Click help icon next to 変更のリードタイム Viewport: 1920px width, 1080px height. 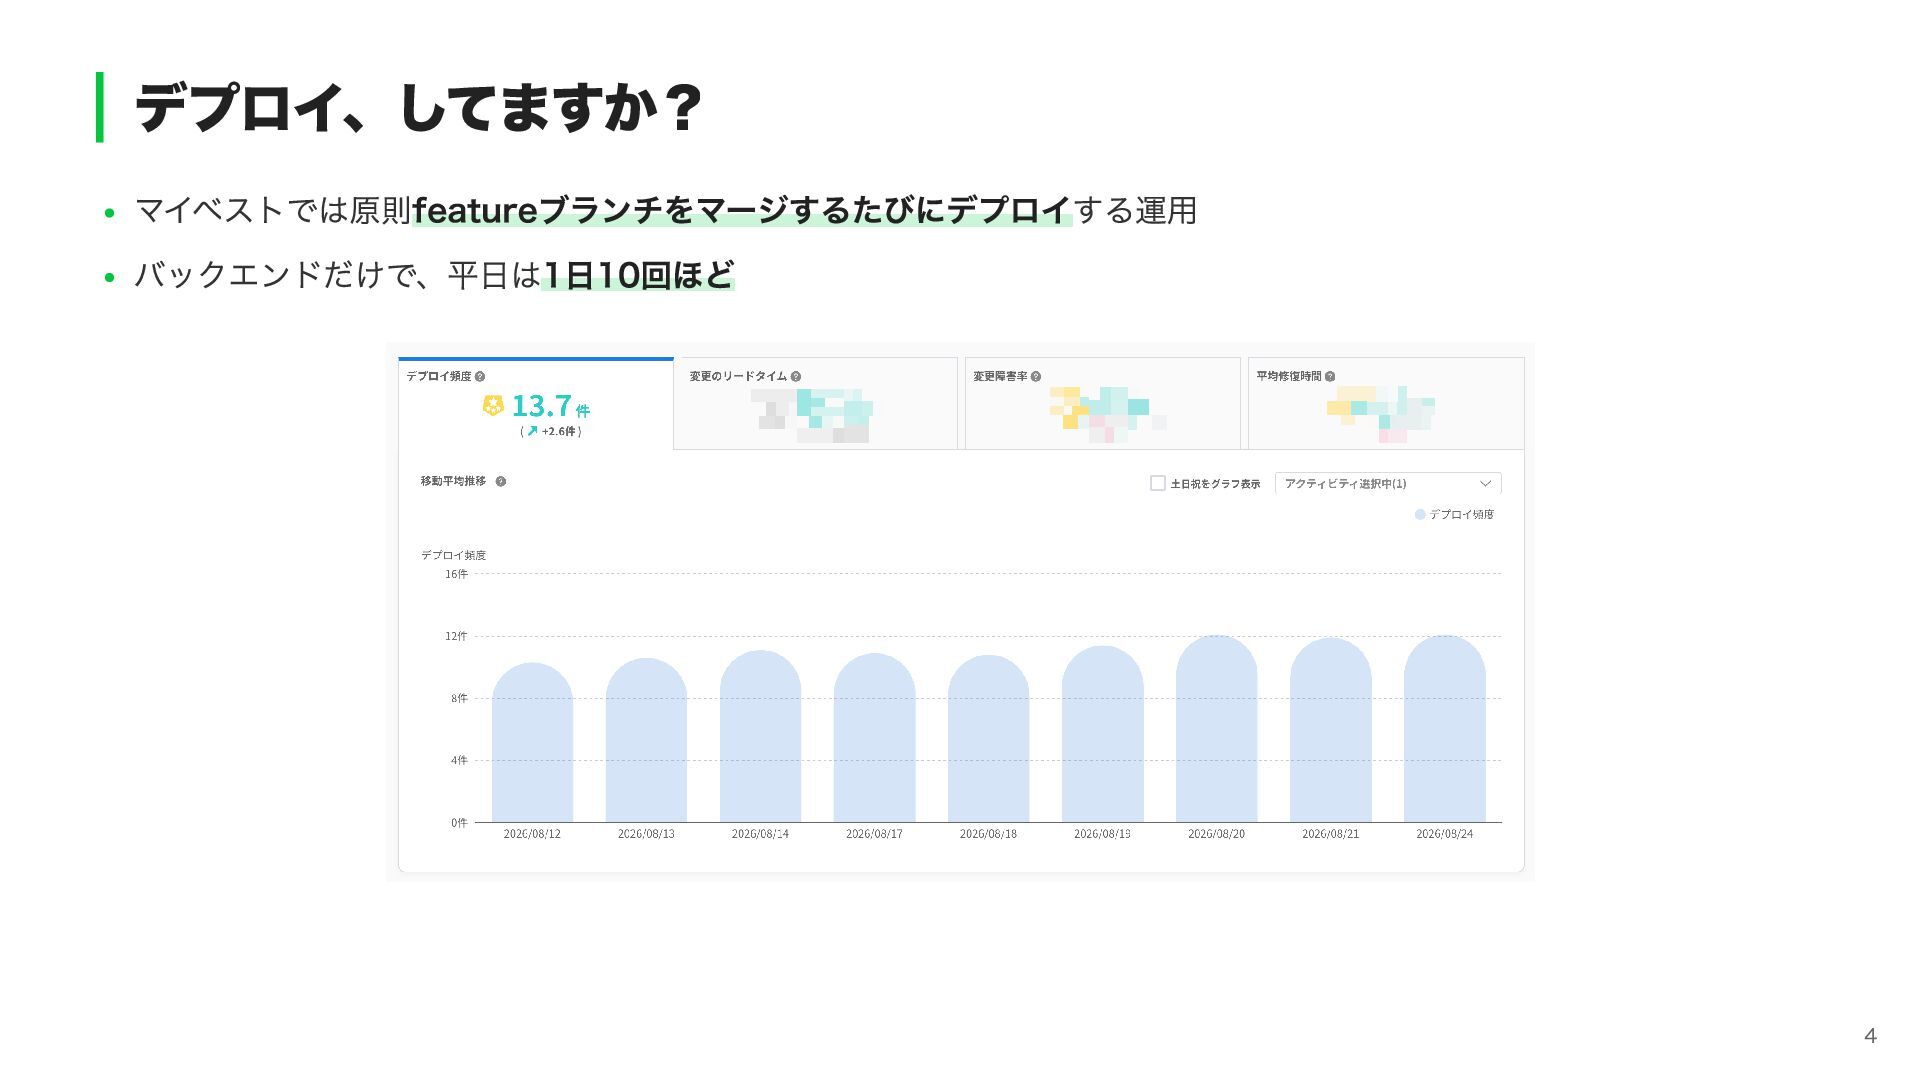pos(796,377)
